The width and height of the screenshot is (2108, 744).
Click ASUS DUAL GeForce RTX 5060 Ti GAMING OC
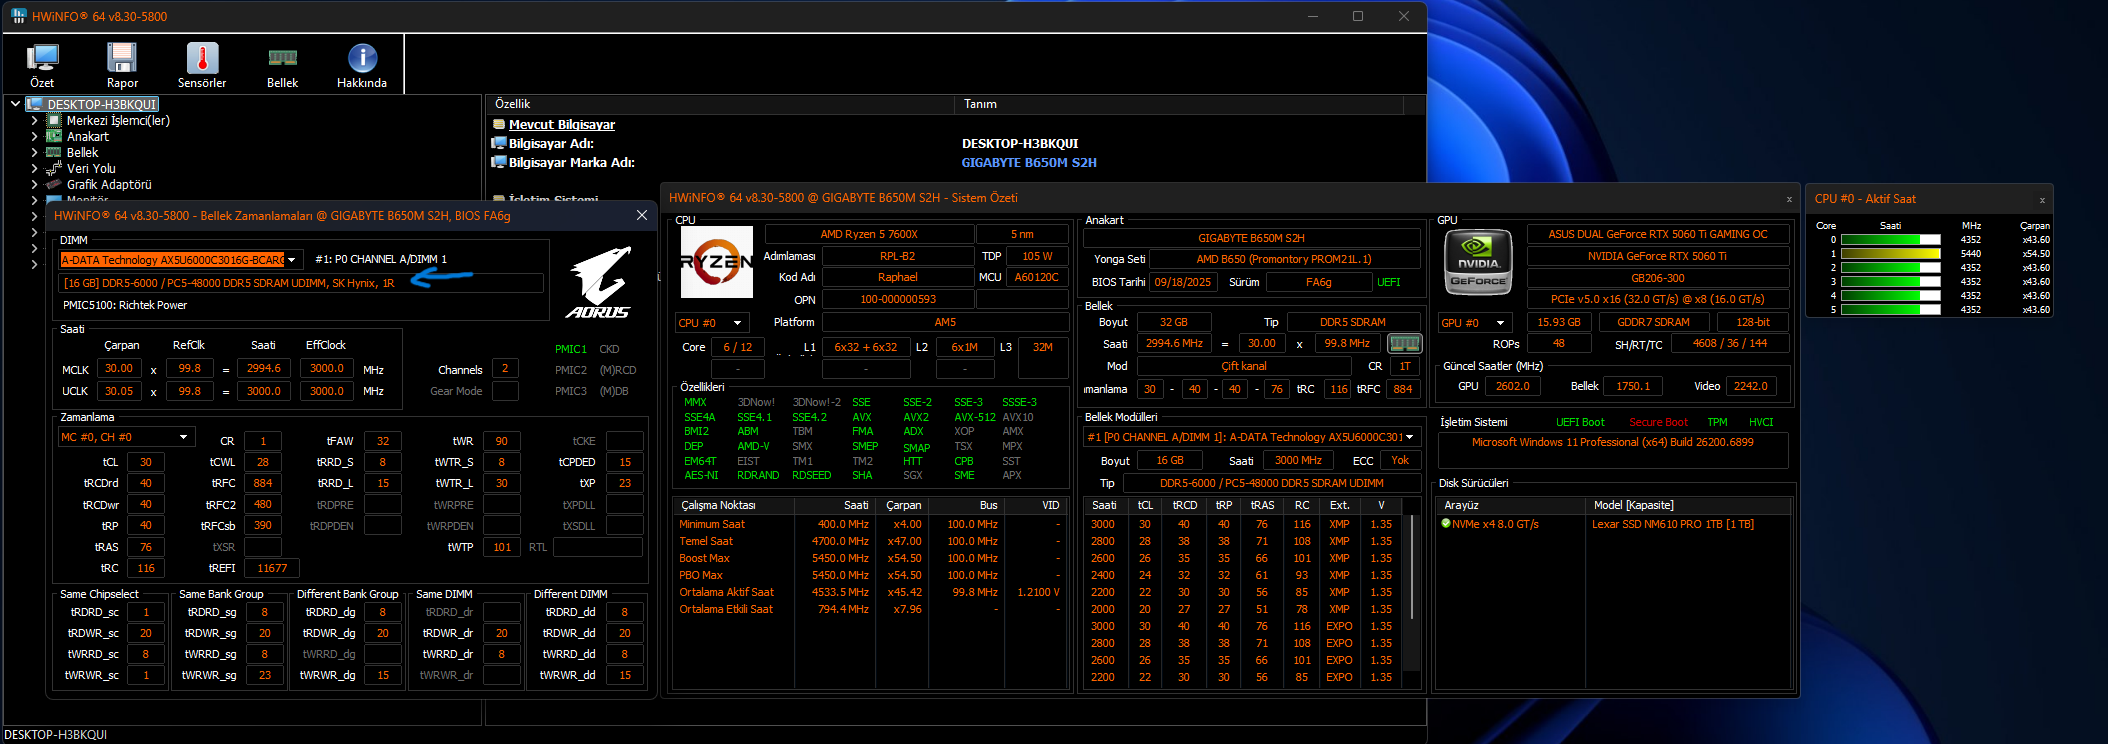click(x=1658, y=234)
